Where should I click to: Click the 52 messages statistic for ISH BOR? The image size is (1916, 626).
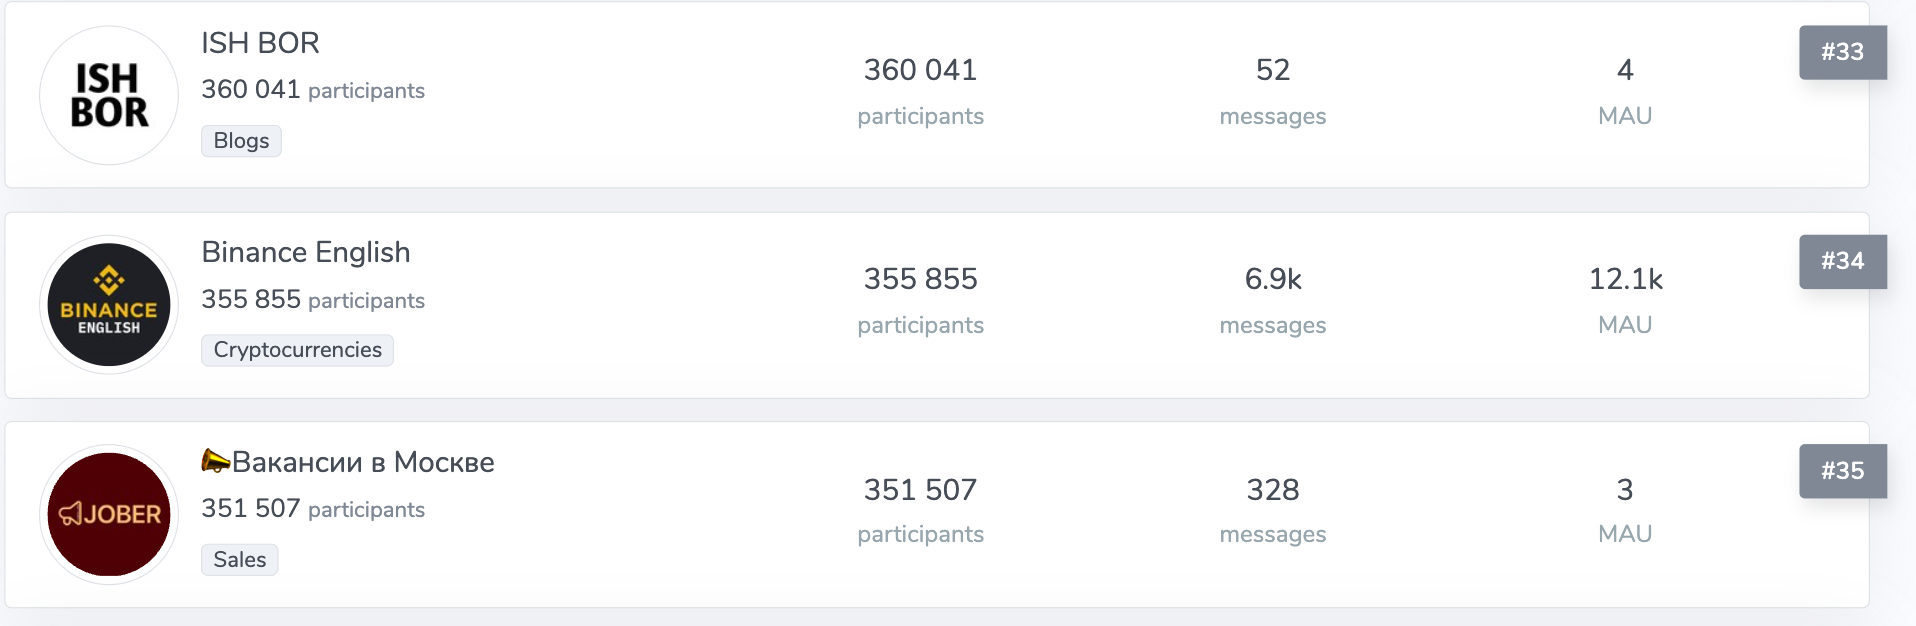point(1273,92)
